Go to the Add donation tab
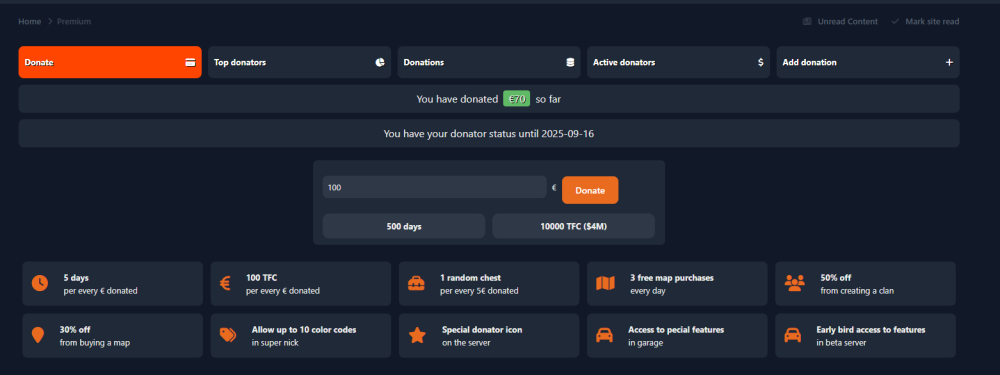Image resolution: width=1000 pixels, height=375 pixels. point(868,62)
